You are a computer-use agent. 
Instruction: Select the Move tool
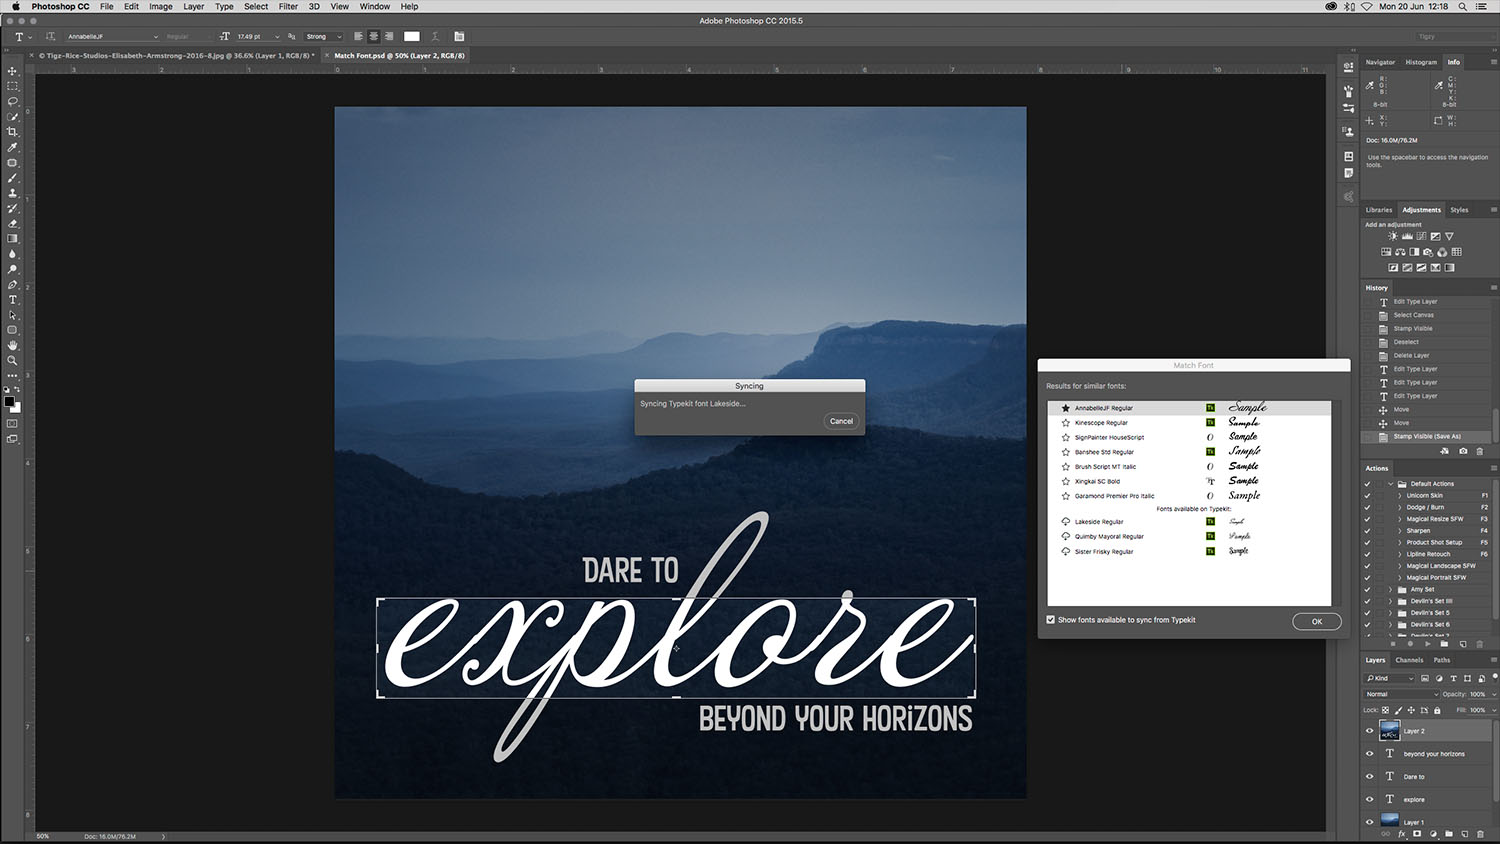point(12,71)
